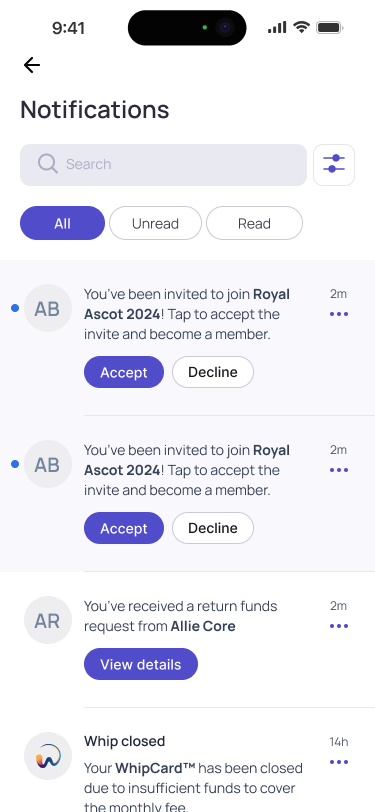Open three-dot menu for Whip closed notification
This screenshot has width=375, height=812.
pyautogui.click(x=339, y=762)
